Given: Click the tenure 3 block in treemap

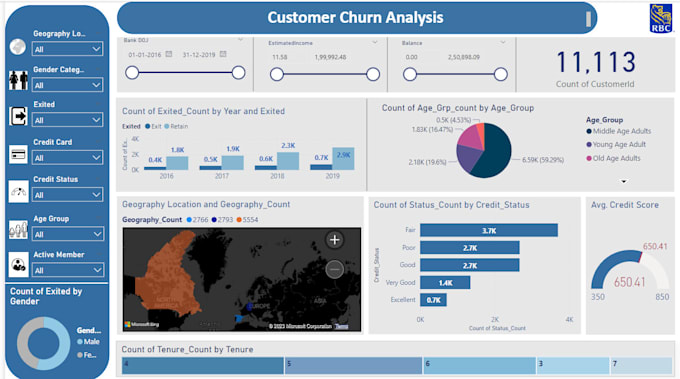Looking at the screenshot, I should pyautogui.click(x=573, y=366).
